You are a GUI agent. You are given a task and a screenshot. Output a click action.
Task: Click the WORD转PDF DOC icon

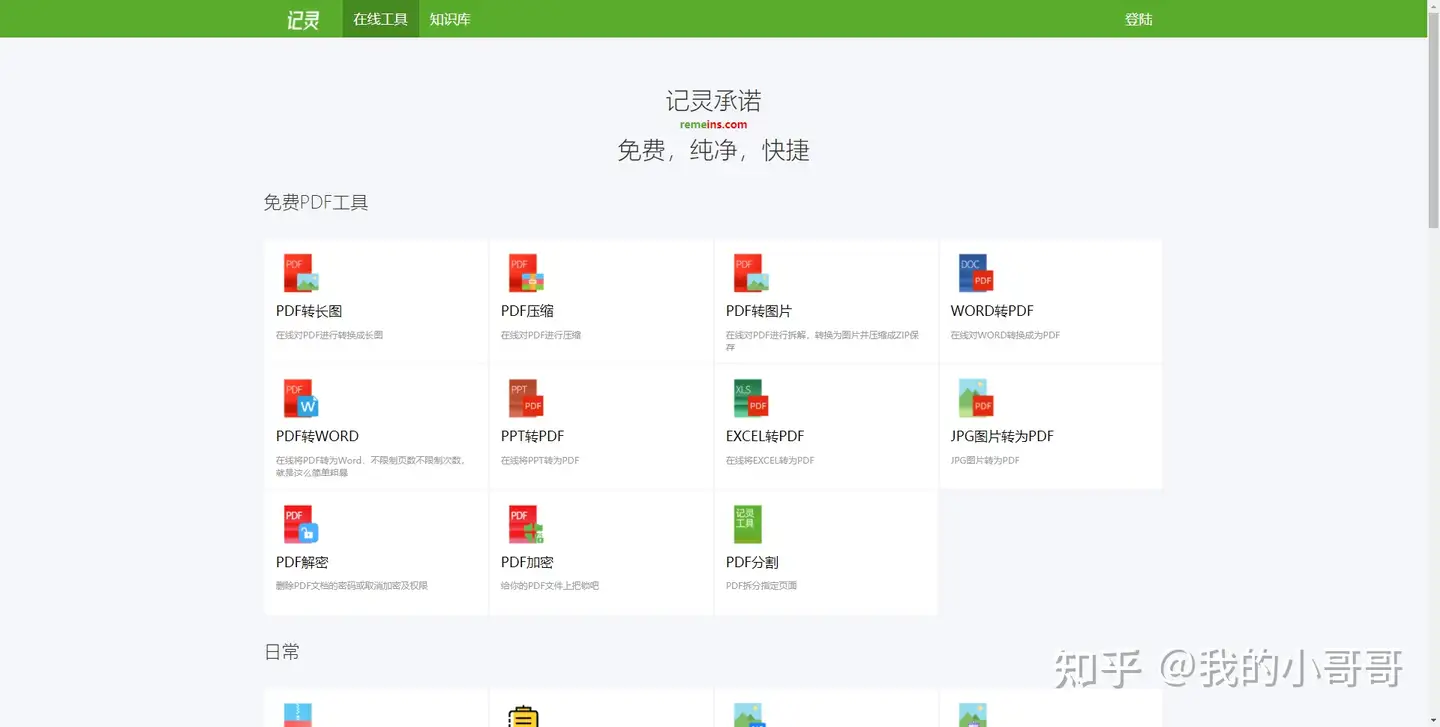point(976,274)
